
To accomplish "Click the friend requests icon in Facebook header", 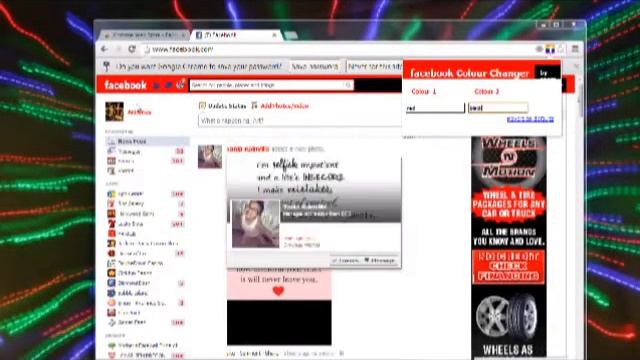I will click(156, 85).
